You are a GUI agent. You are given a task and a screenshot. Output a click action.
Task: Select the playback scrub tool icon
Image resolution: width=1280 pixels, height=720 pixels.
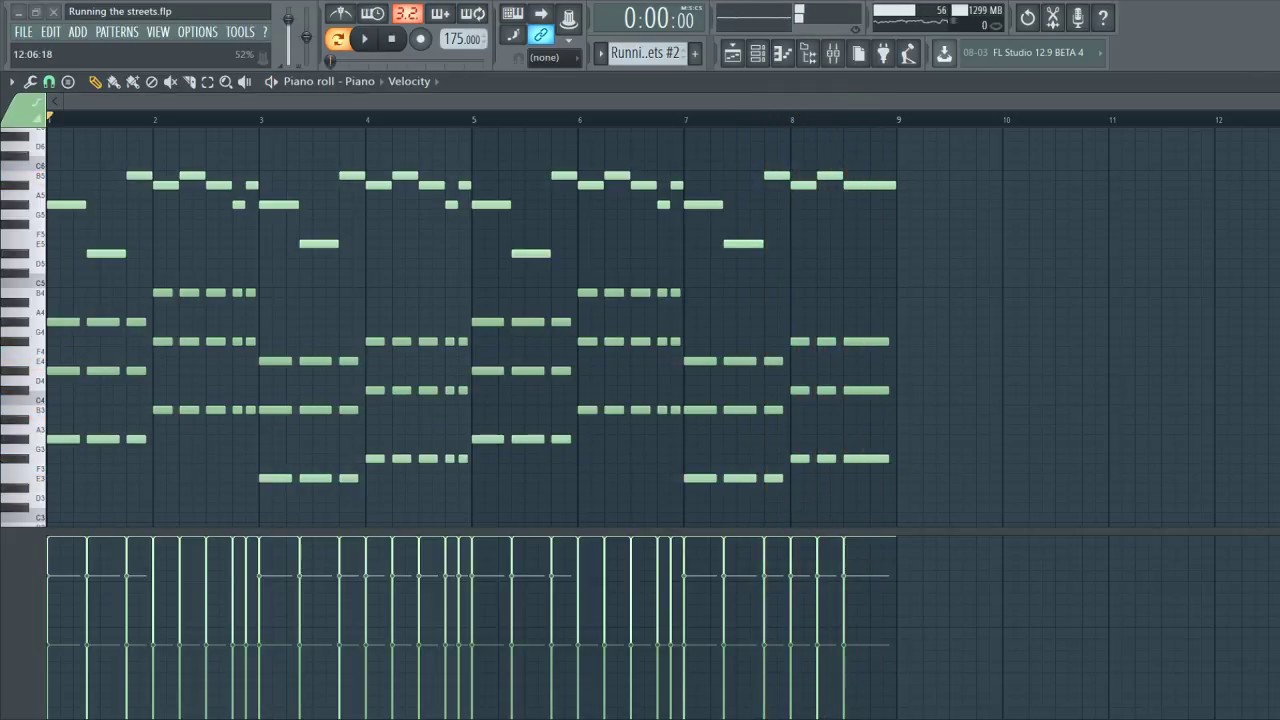[245, 82]
